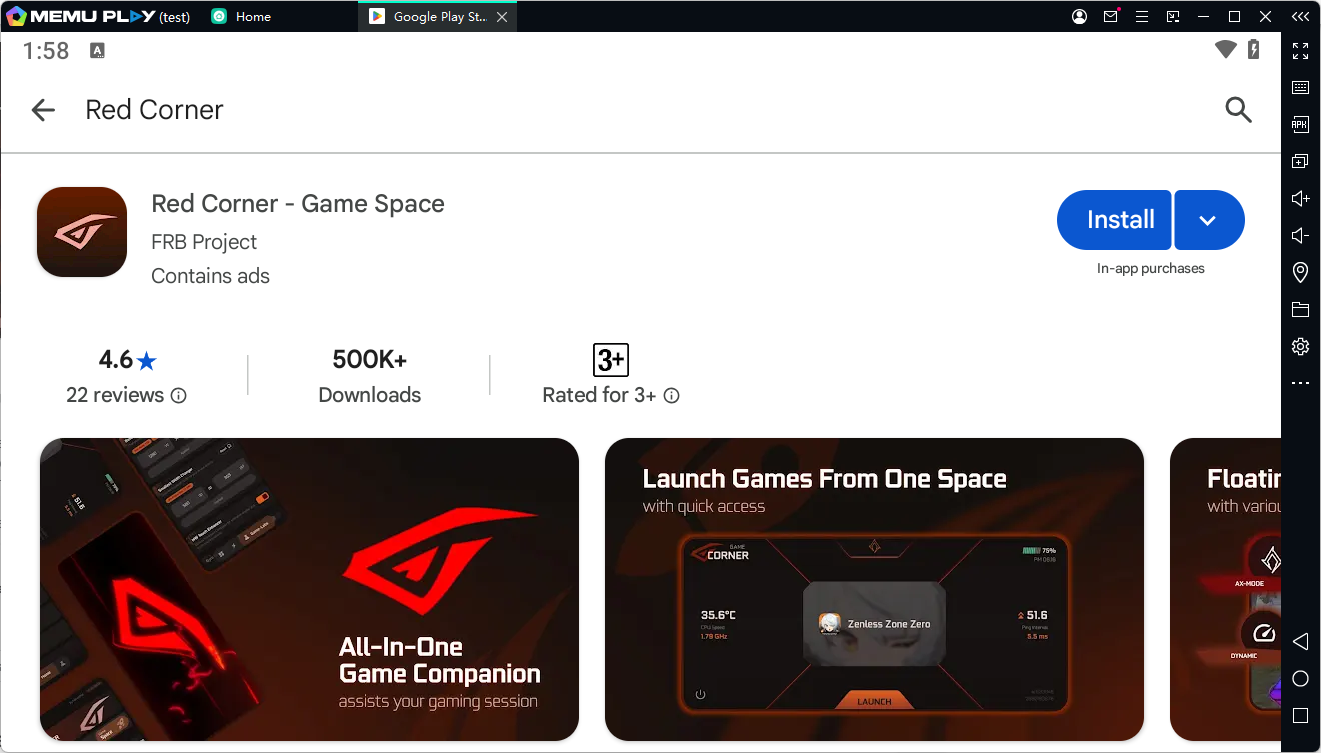Click the In-app purchases label
1321x753 pixels.
pos(1151,268)
